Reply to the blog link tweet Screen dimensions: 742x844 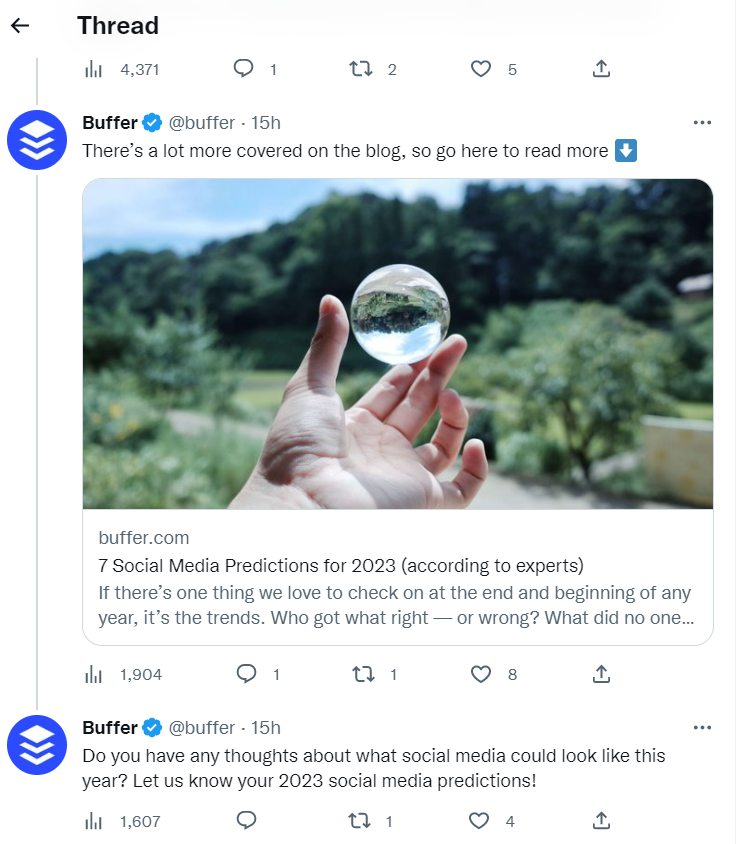point(245,674)
